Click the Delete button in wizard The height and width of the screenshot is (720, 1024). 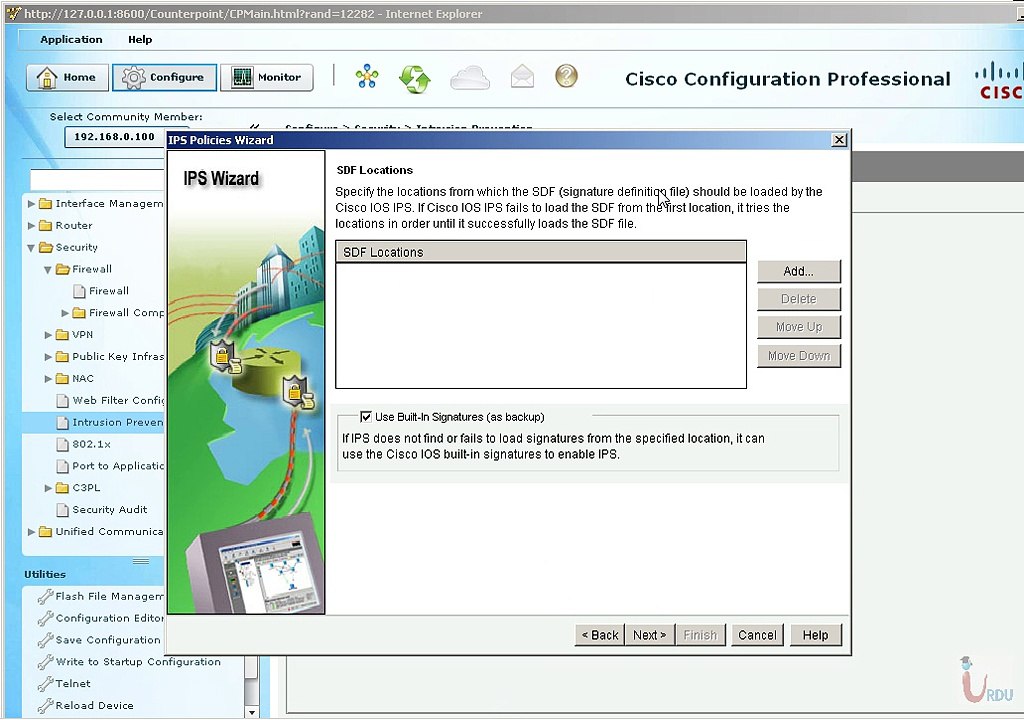tap(799, 299)
